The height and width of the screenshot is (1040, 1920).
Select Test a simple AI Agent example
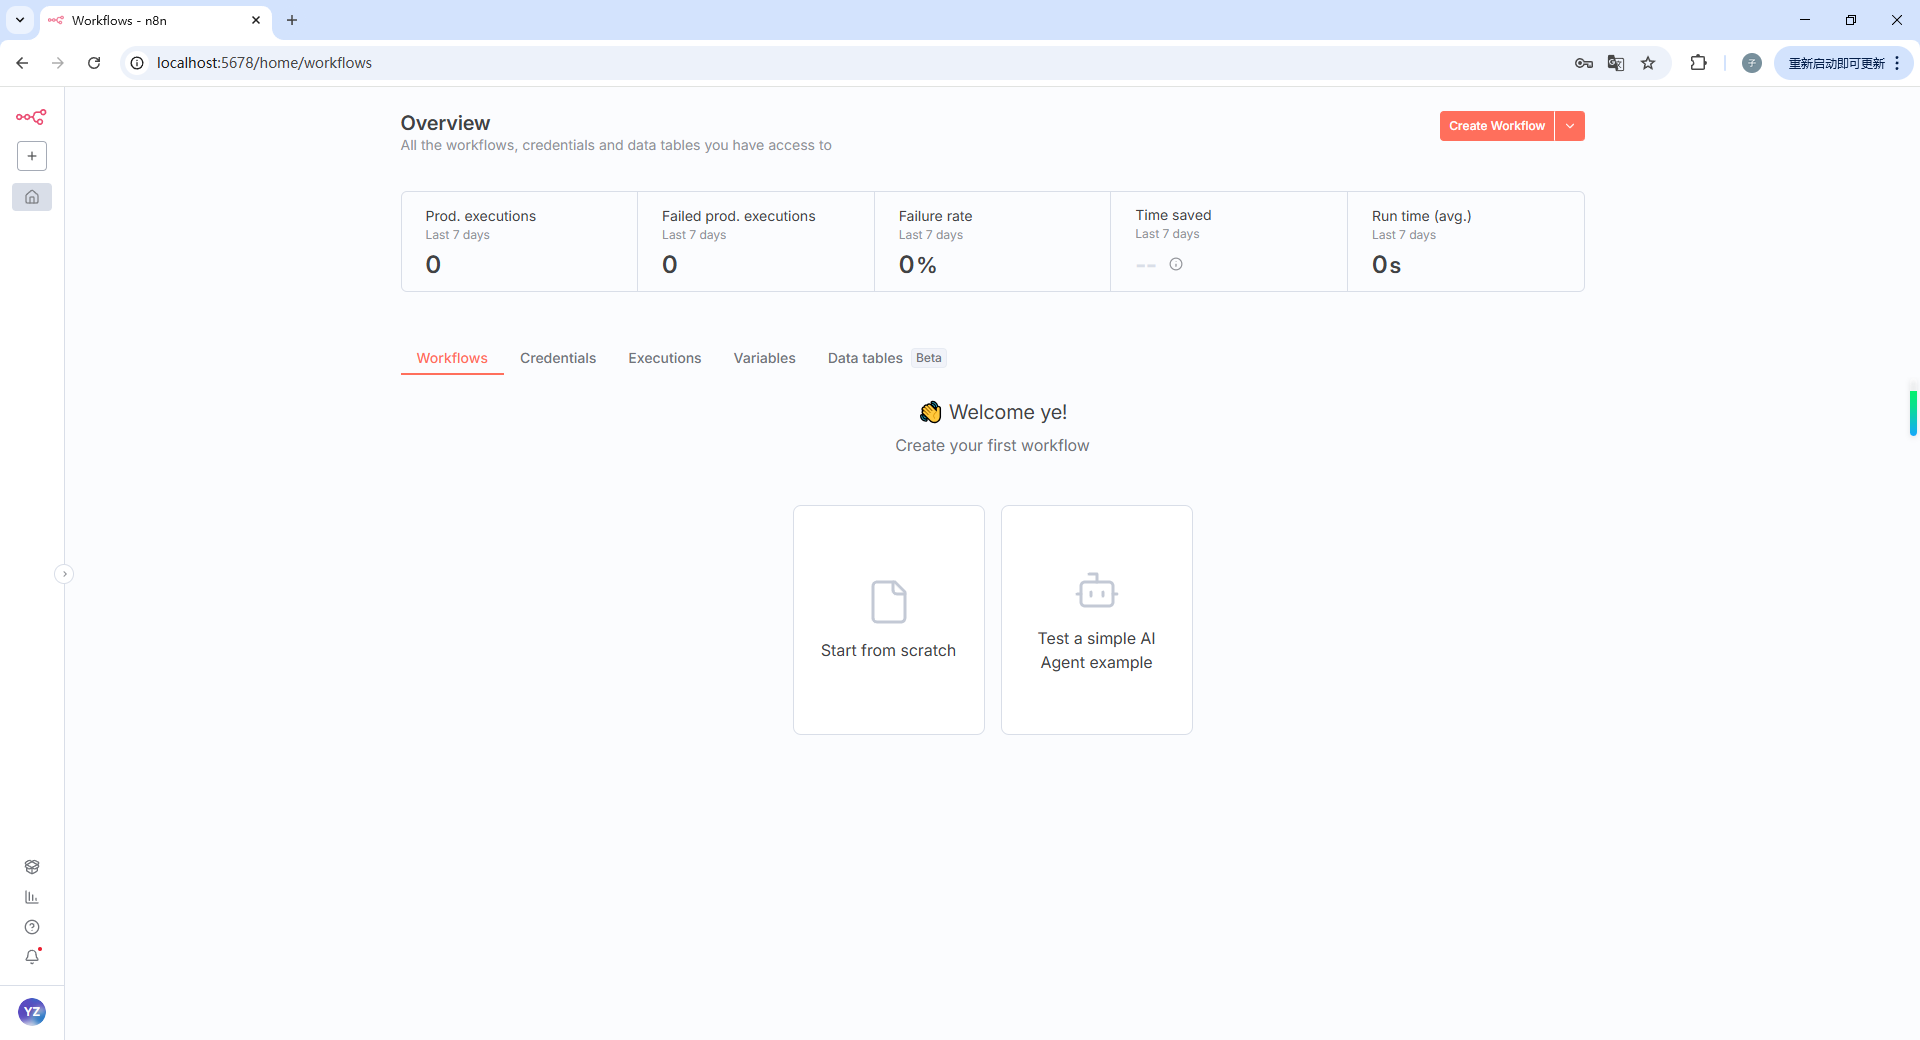(1097, 620)
